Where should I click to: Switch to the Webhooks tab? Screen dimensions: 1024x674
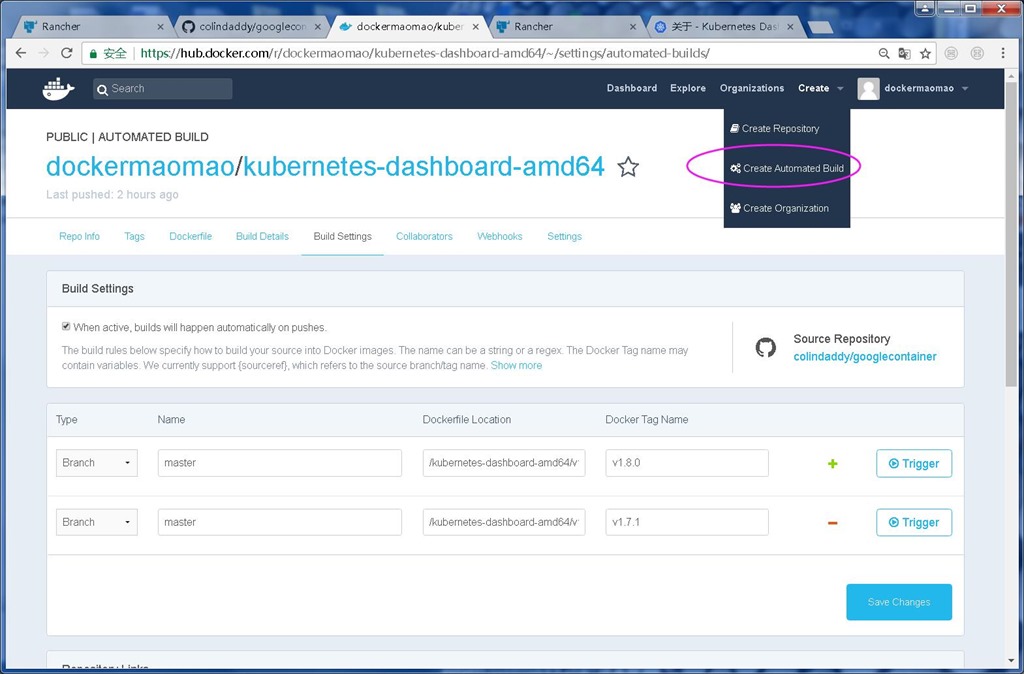pyautogui.click(x=500, y=236)
